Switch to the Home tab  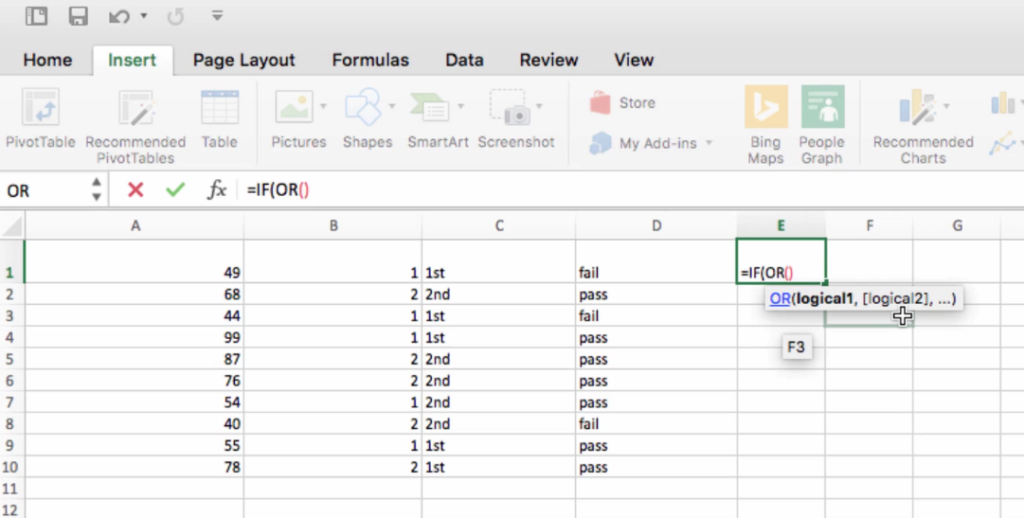tap(48, 60)
